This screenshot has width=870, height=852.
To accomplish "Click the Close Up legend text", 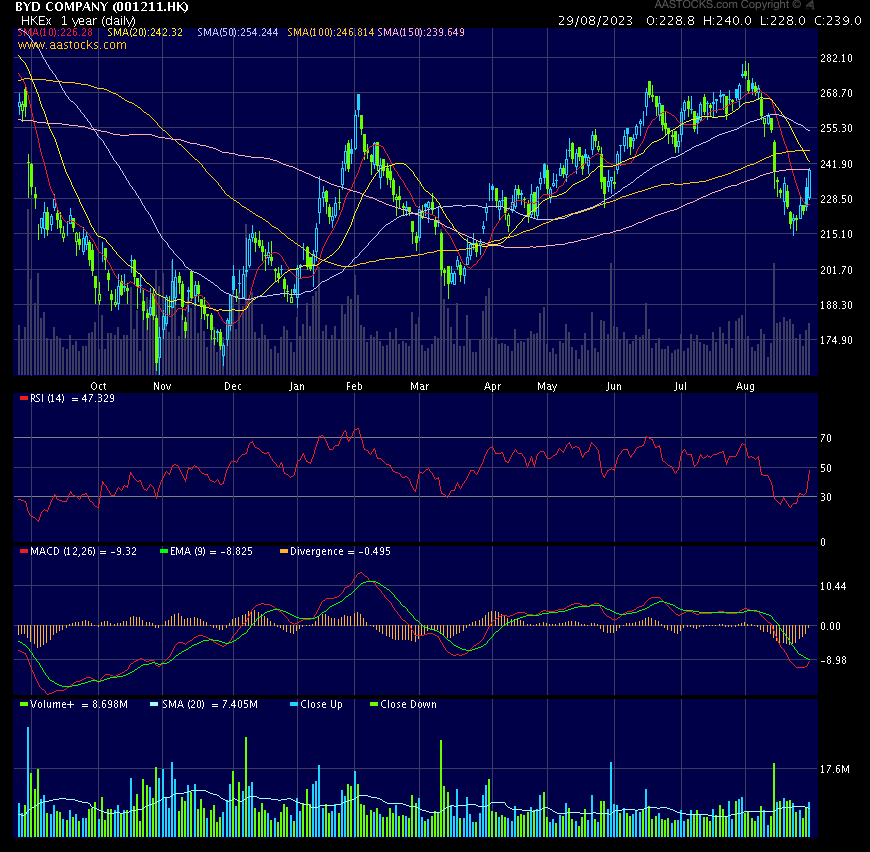I will pyautogui.click(x=322, y=704).
